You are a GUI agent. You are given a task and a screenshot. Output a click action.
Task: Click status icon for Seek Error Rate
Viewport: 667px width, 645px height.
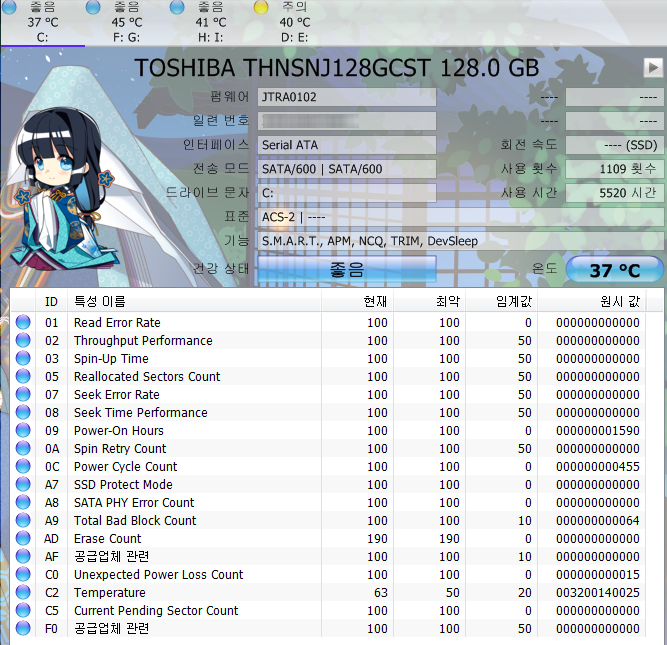pyautogui.click(x=23, y=394)
